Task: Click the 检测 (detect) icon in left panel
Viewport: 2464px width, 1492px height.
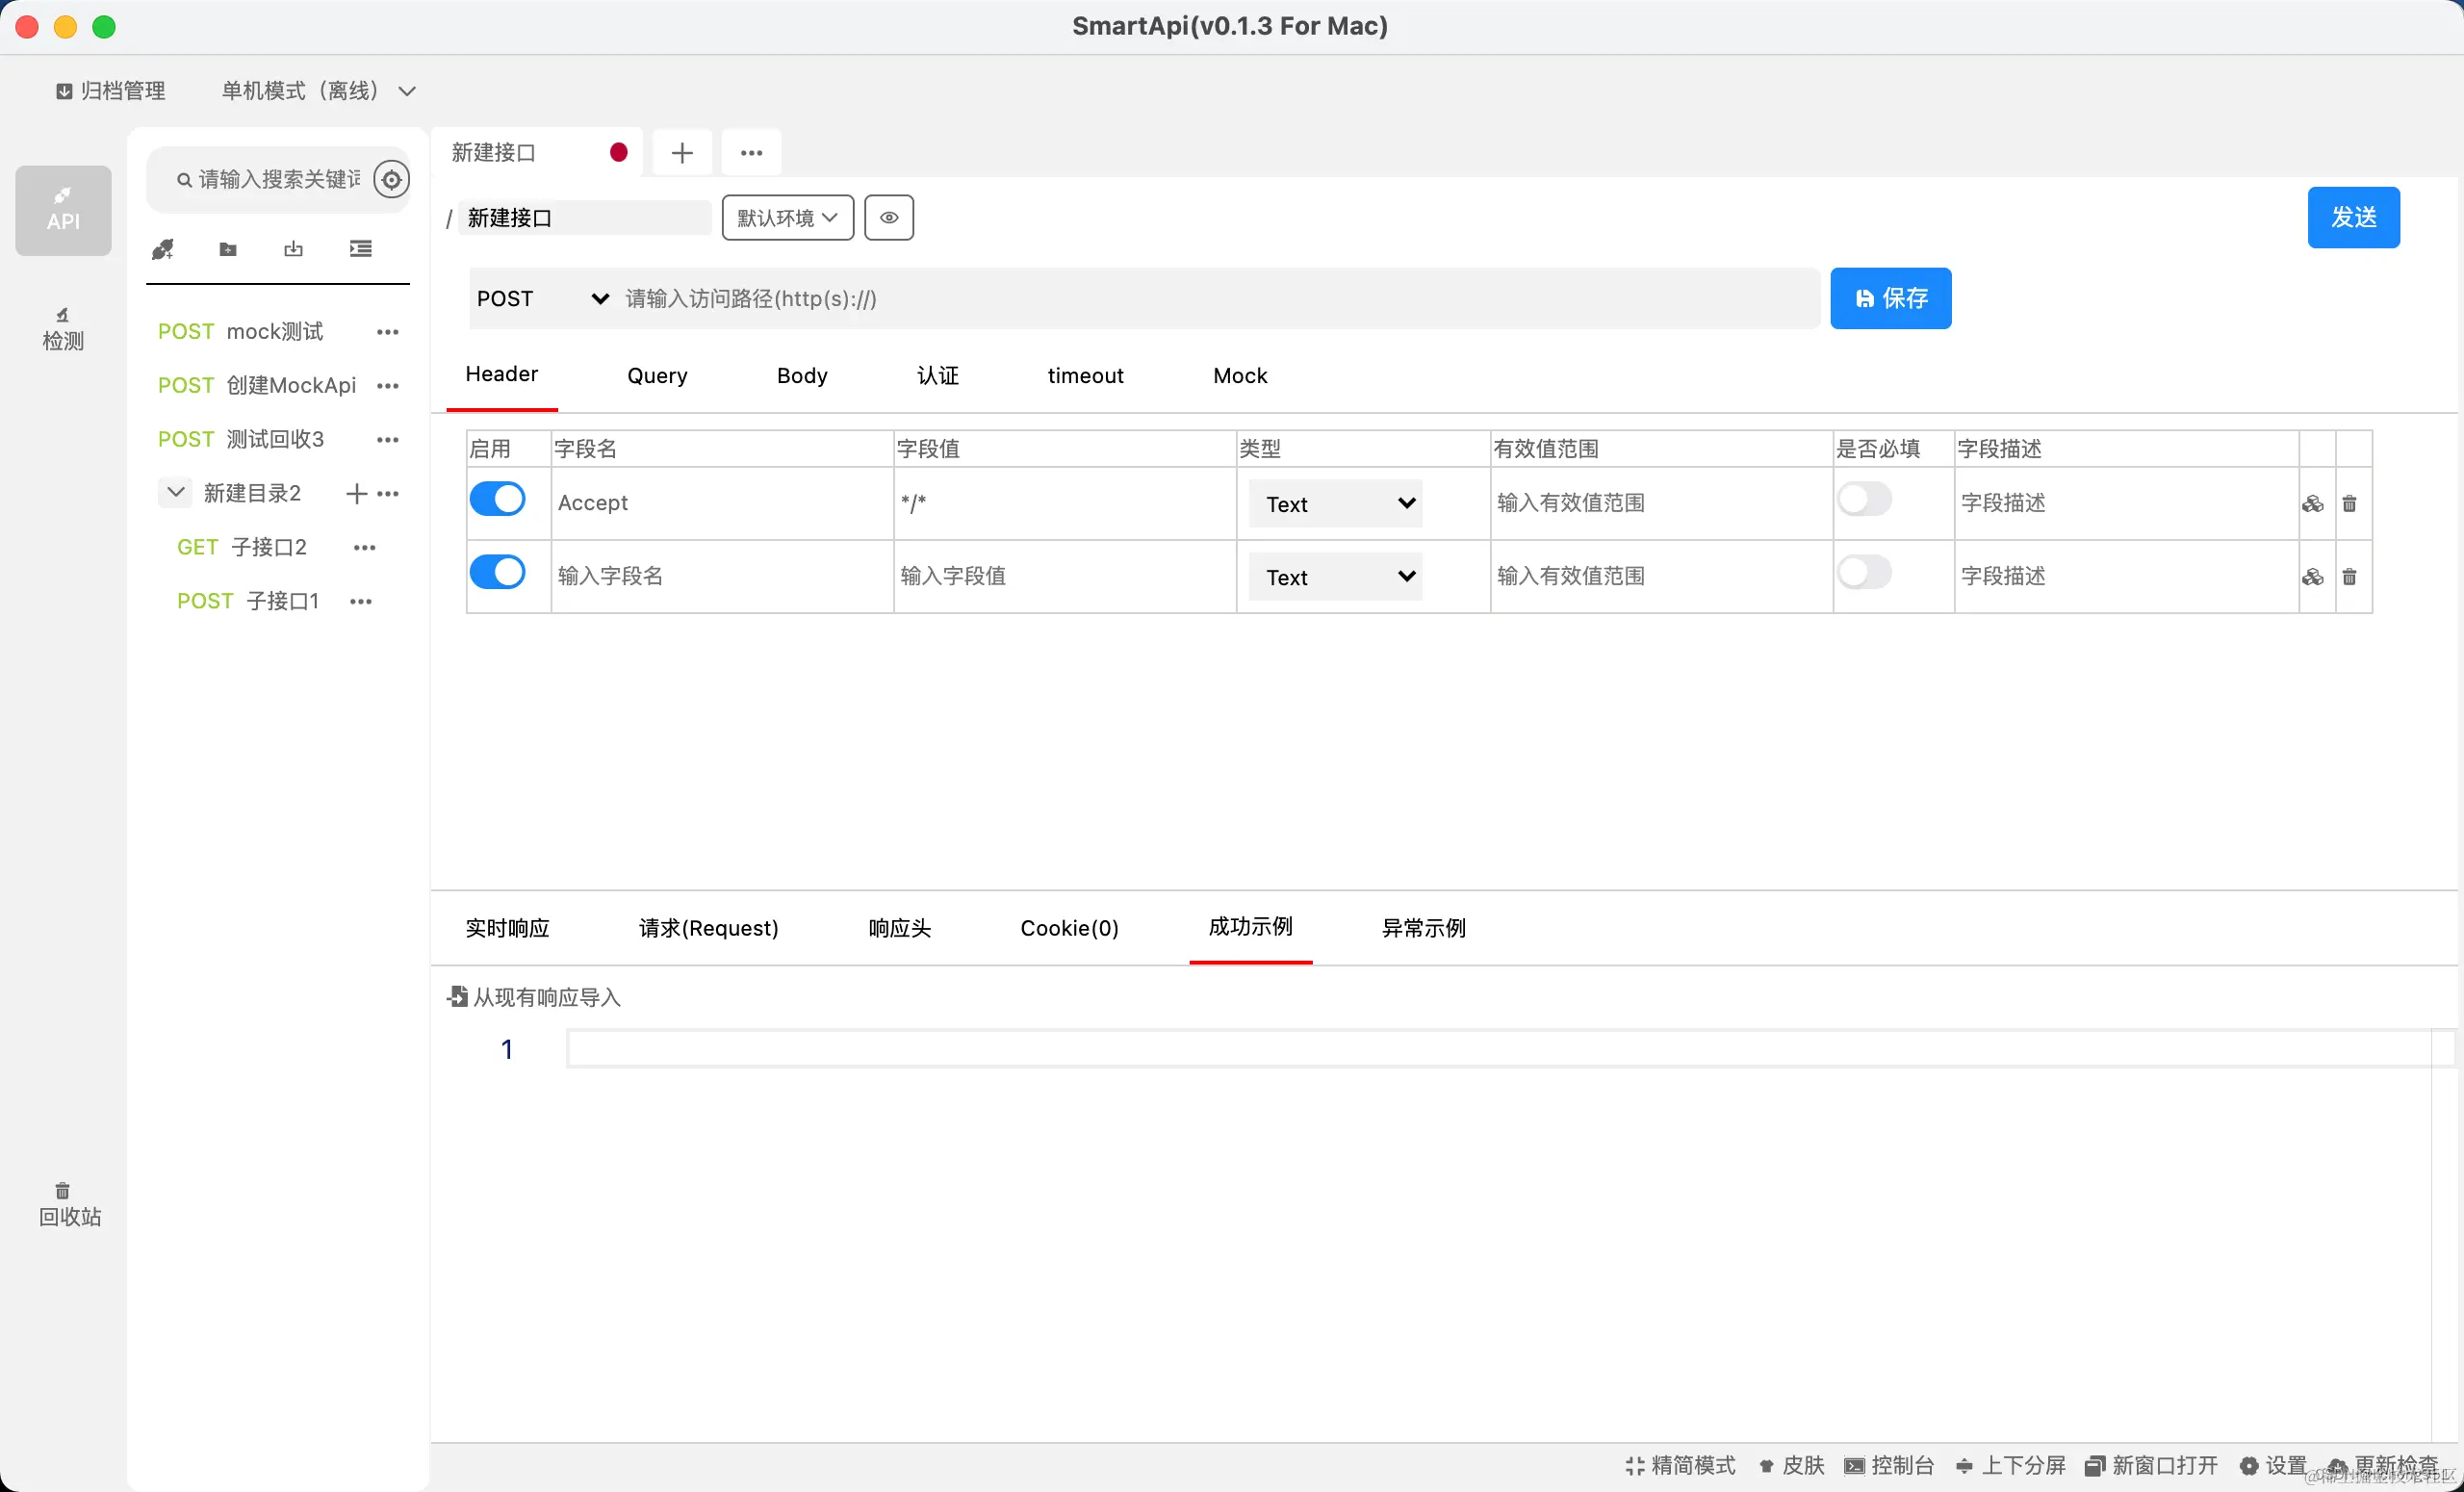Action: 62,327
